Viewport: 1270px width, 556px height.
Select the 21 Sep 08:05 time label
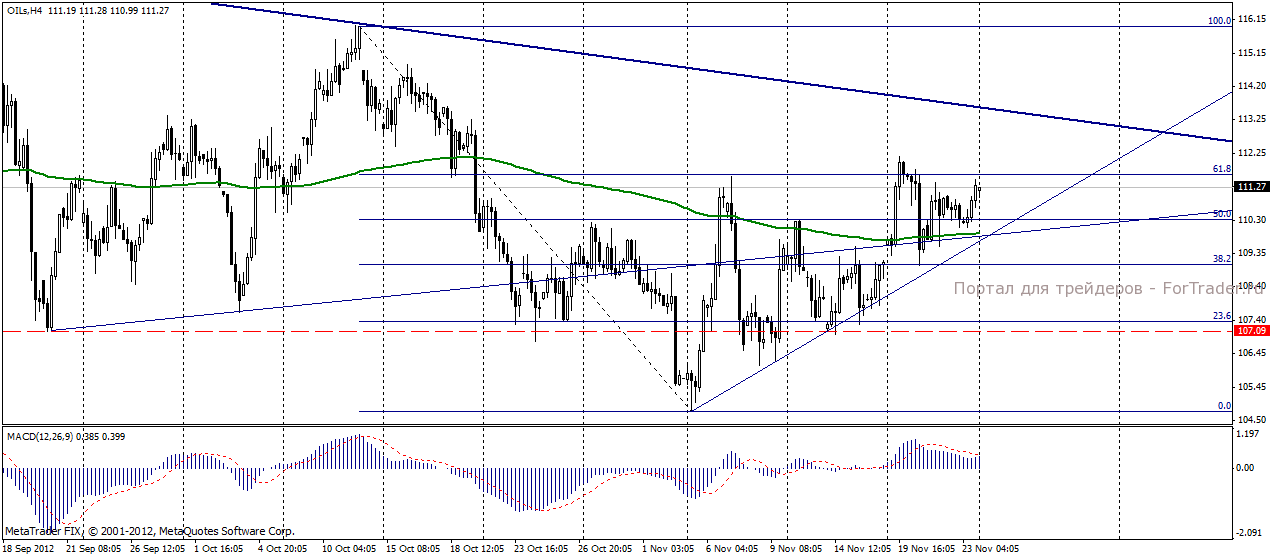93,549
